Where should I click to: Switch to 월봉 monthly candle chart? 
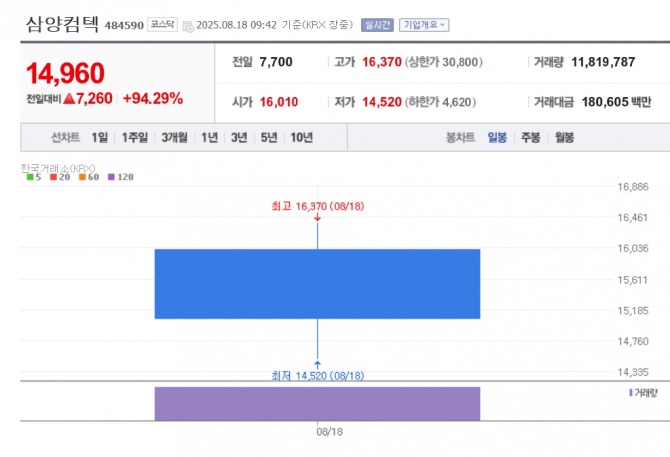(564, 138)
